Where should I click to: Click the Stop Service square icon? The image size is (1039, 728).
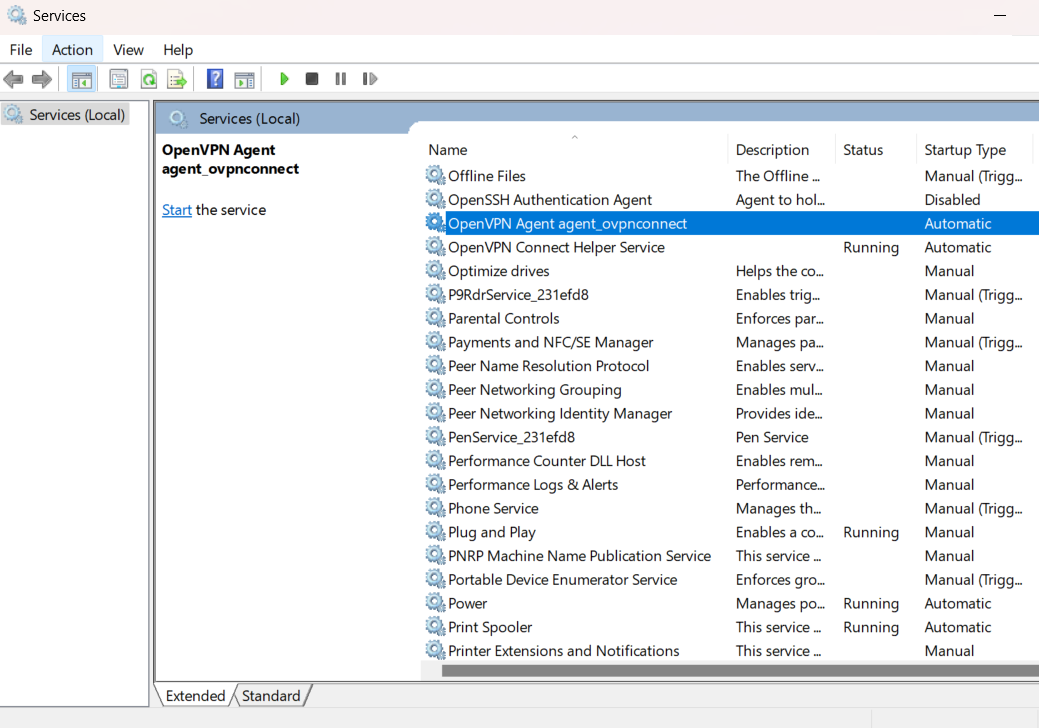[x=312, y=79]
